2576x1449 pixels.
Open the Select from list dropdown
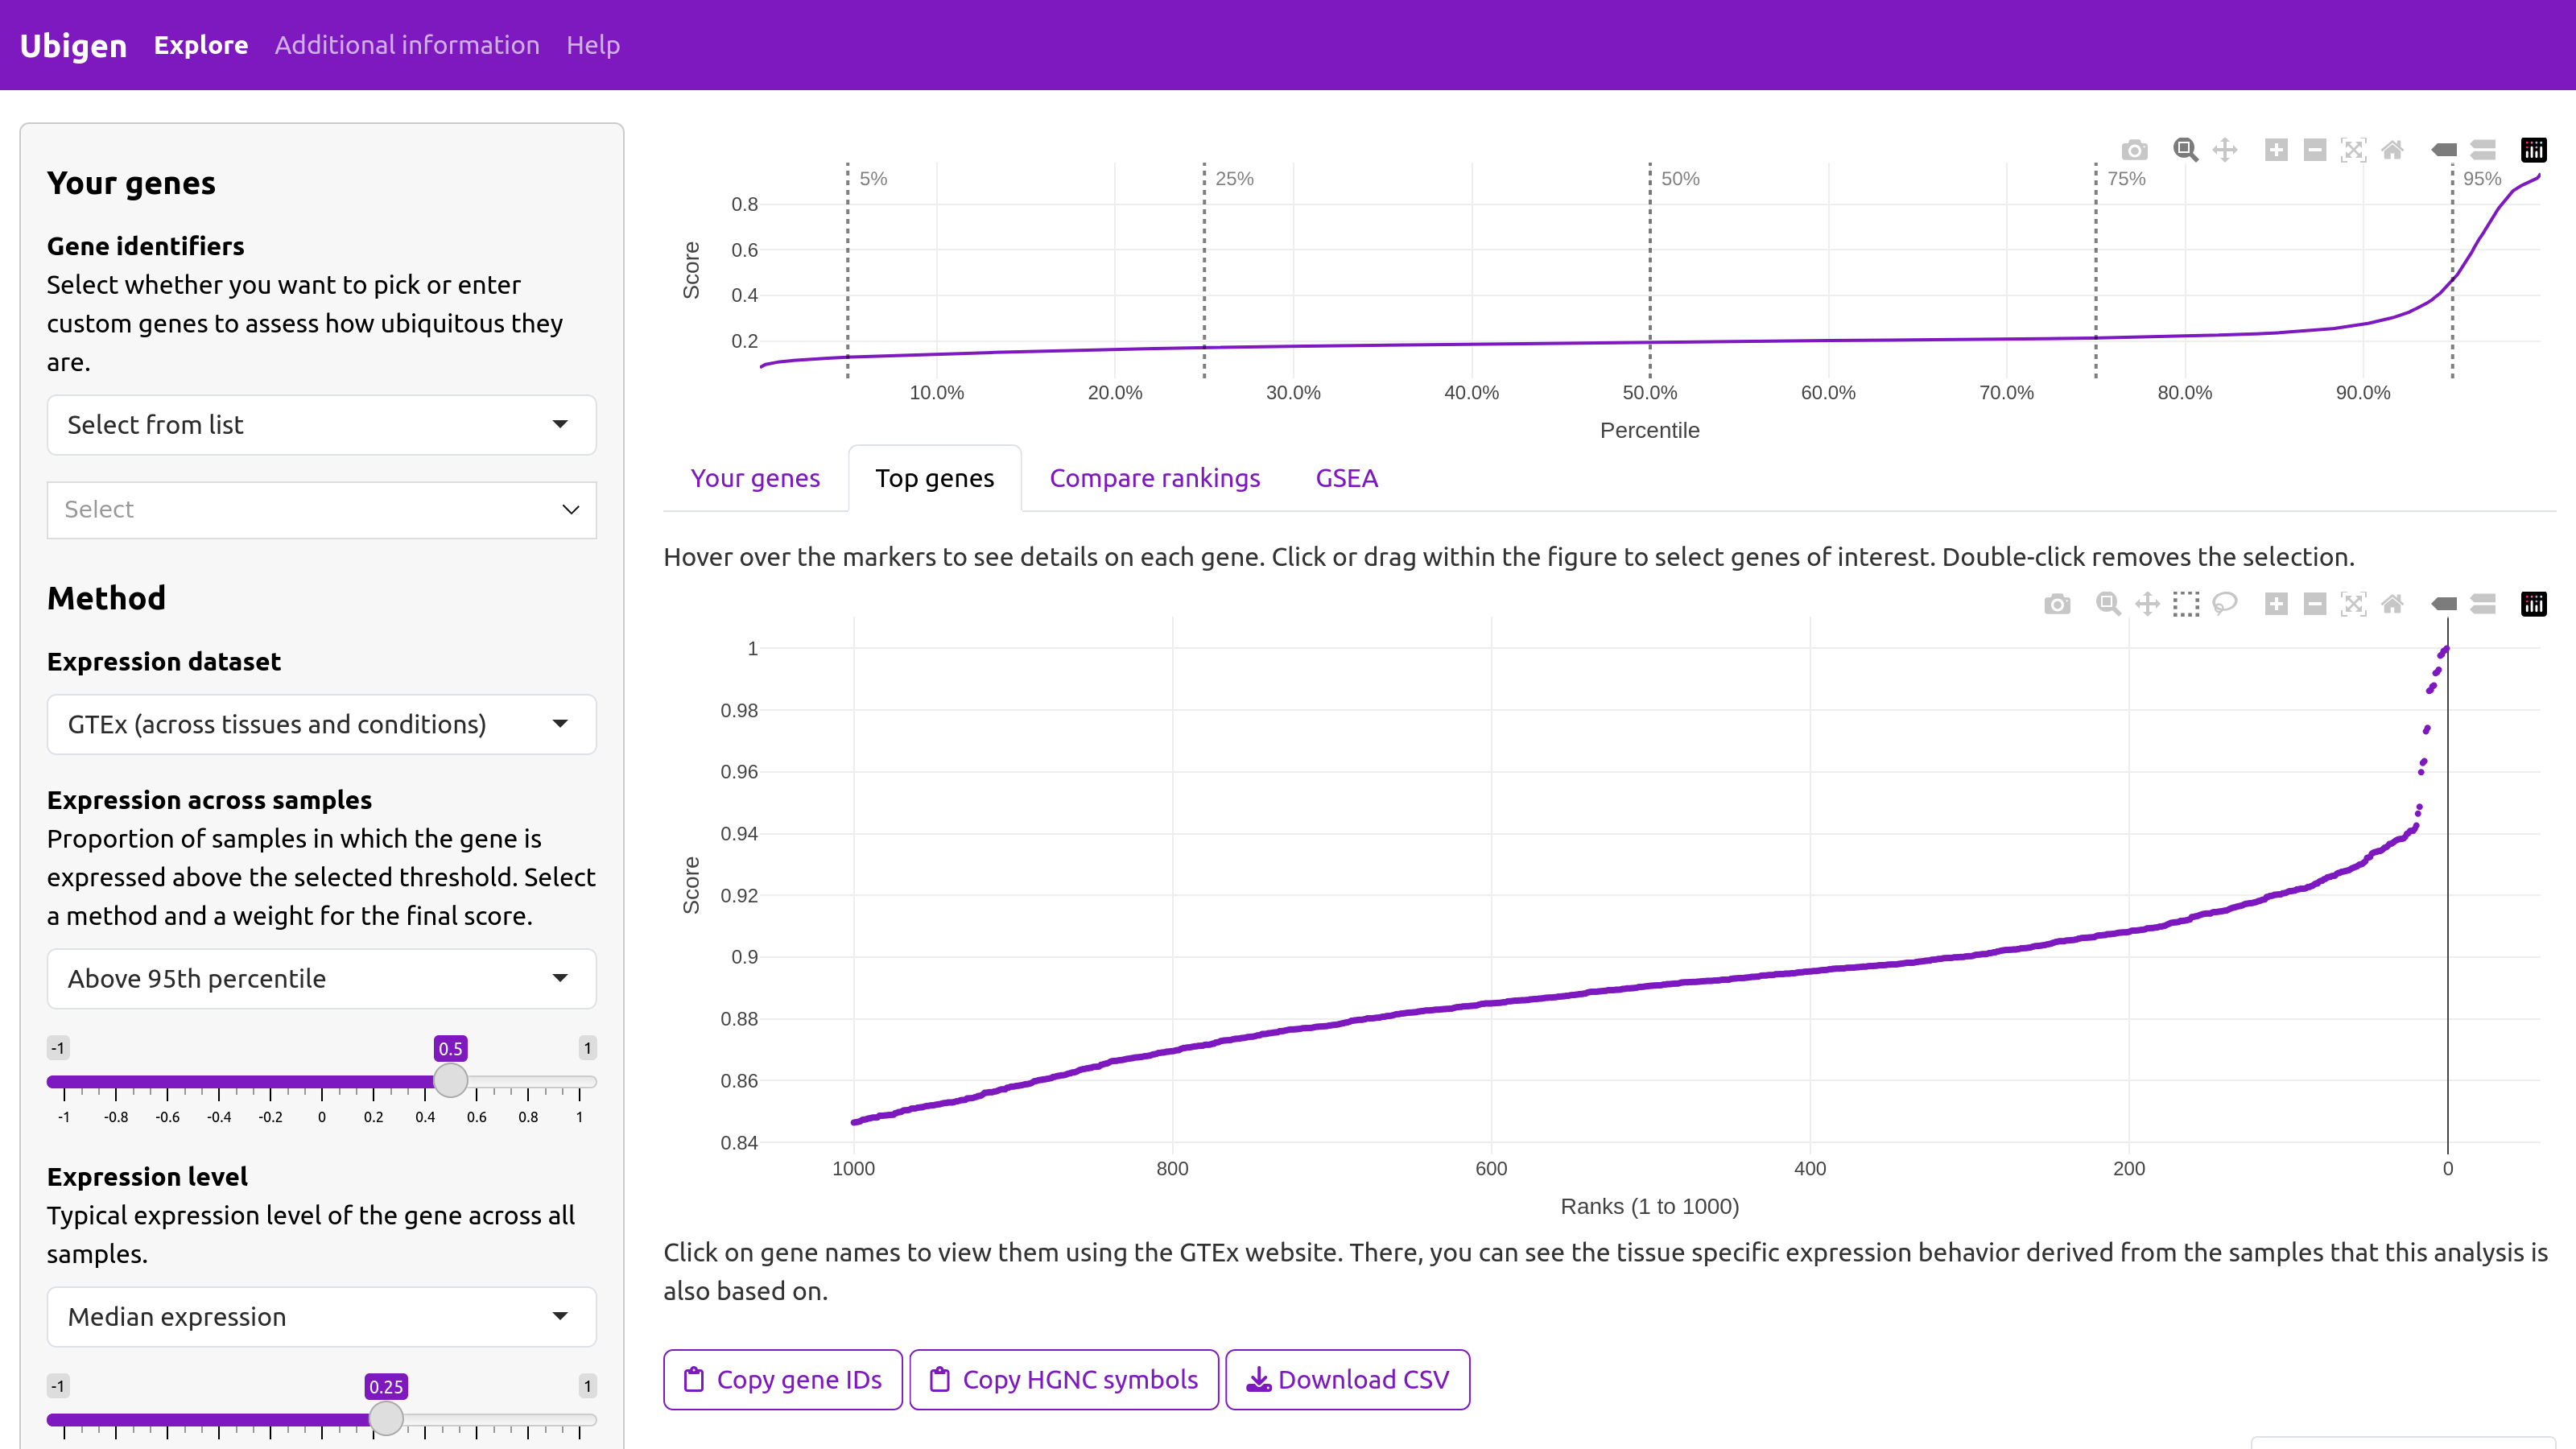[321, 425]
